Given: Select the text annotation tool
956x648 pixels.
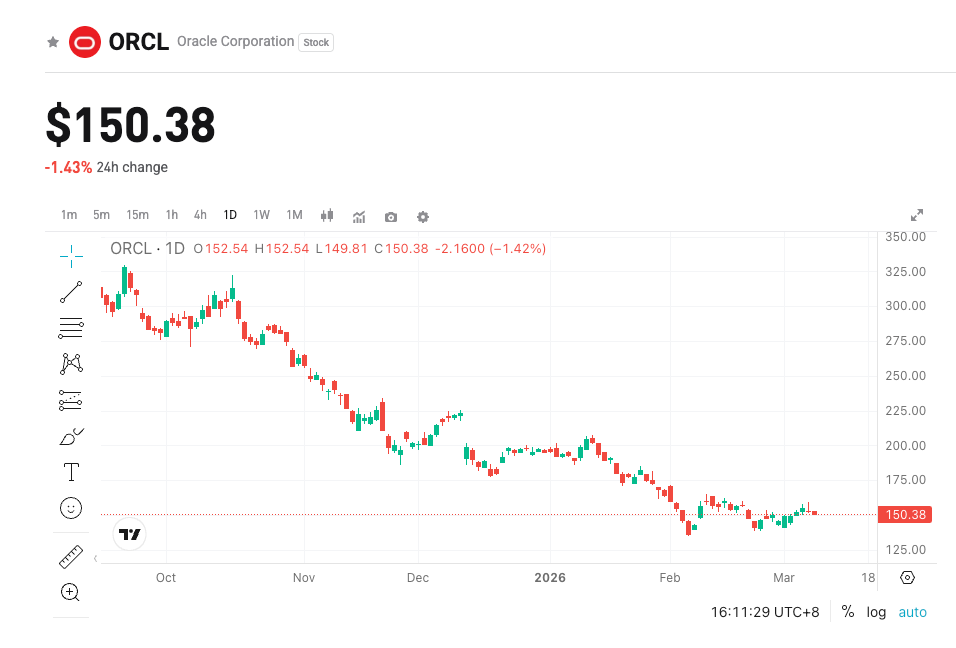Looking at the screenshot, I should coord(70,471).
